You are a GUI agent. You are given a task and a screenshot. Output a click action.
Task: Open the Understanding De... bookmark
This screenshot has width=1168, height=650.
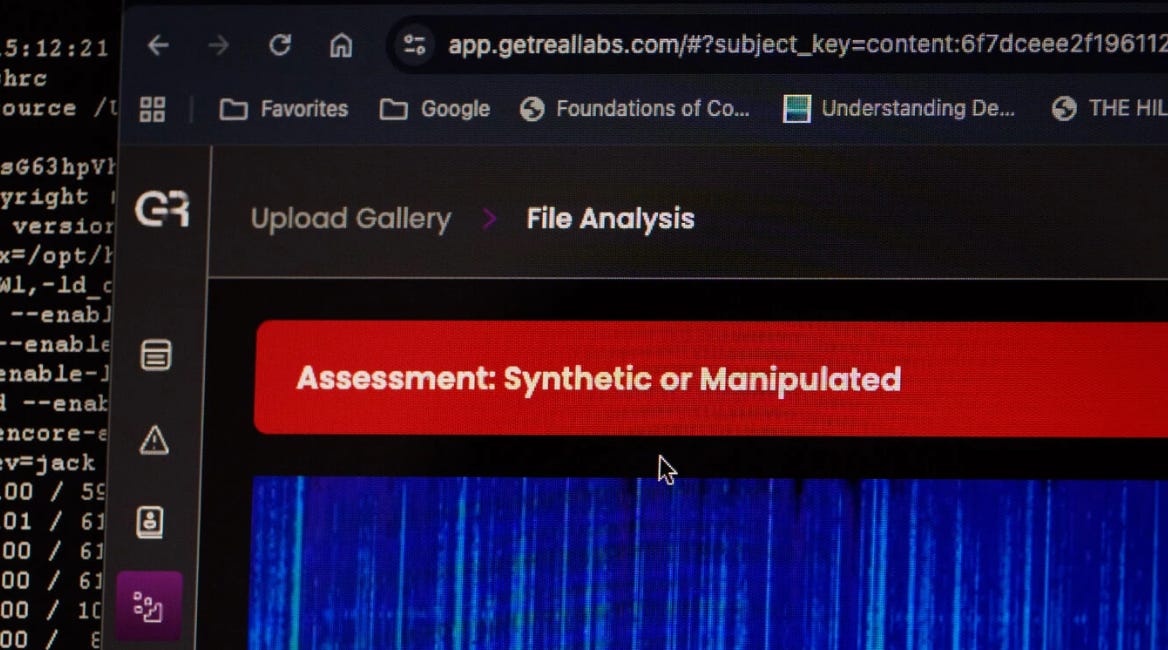click(x=899, y=109)
